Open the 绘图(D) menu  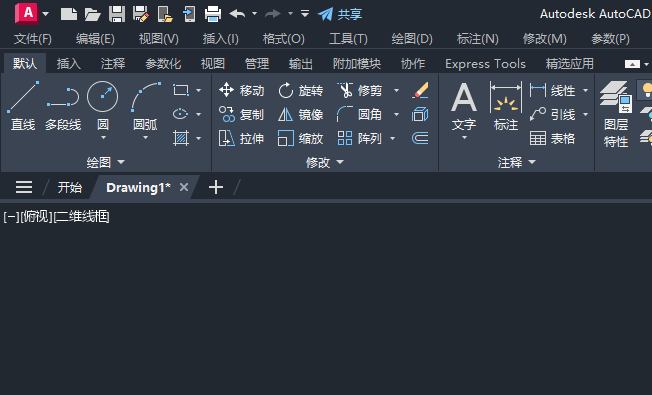pos(412,39)
